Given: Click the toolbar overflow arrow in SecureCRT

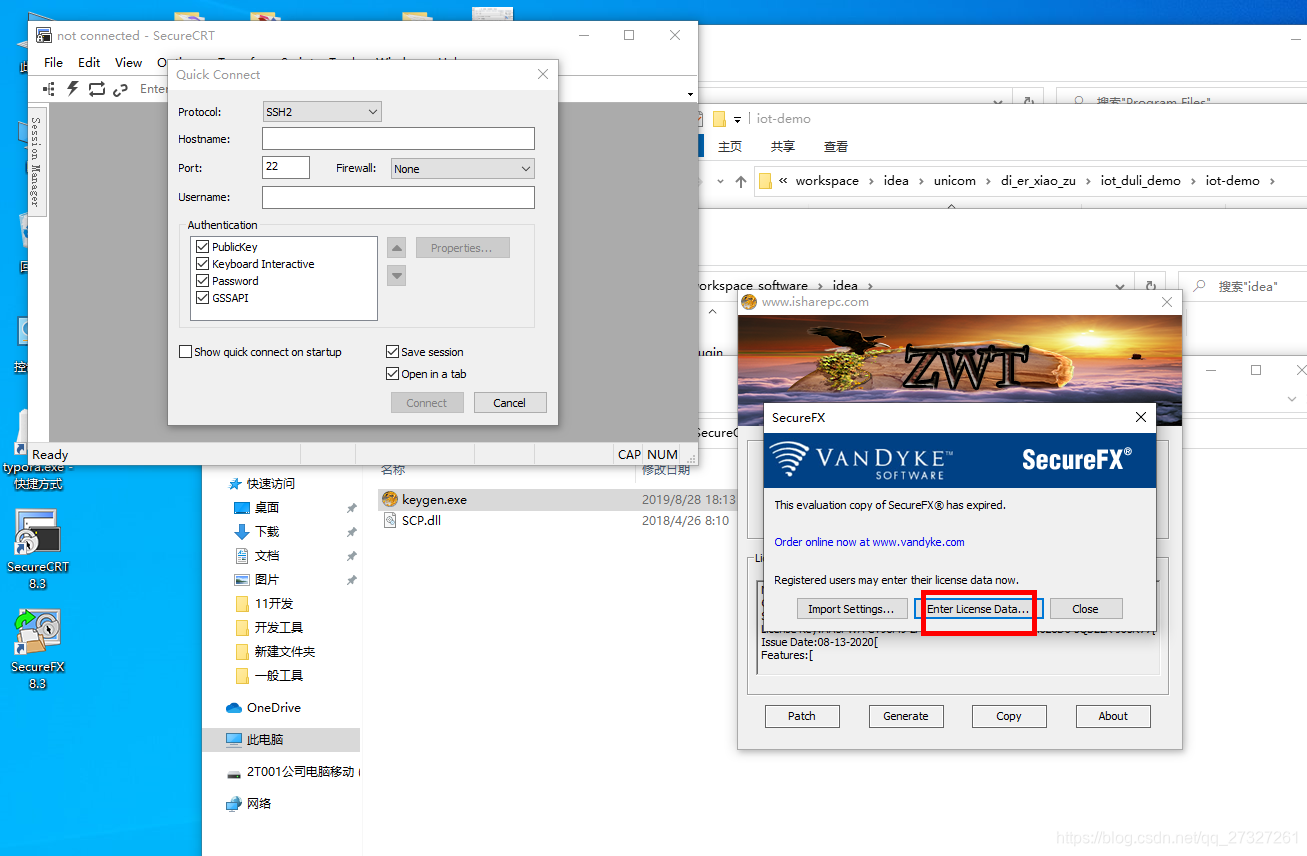Looking at the screenshot, I should [690, 94].
